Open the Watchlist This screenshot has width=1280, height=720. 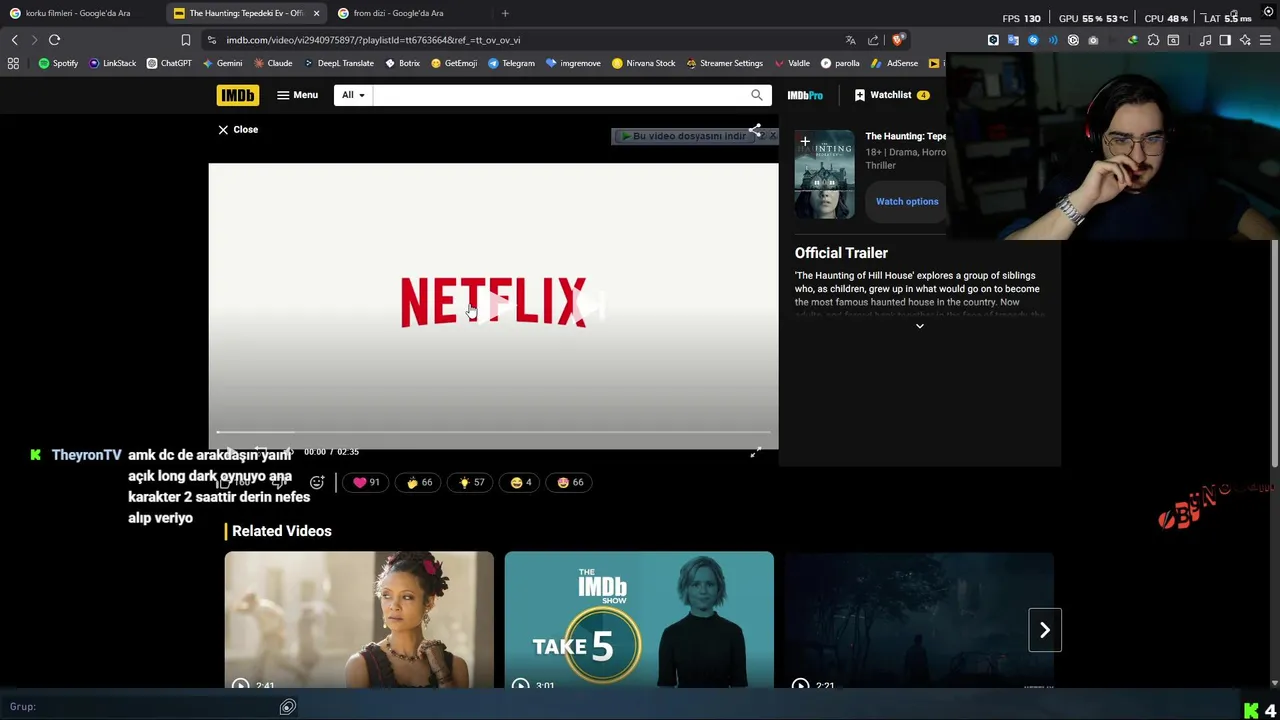(x=892, y=95)
